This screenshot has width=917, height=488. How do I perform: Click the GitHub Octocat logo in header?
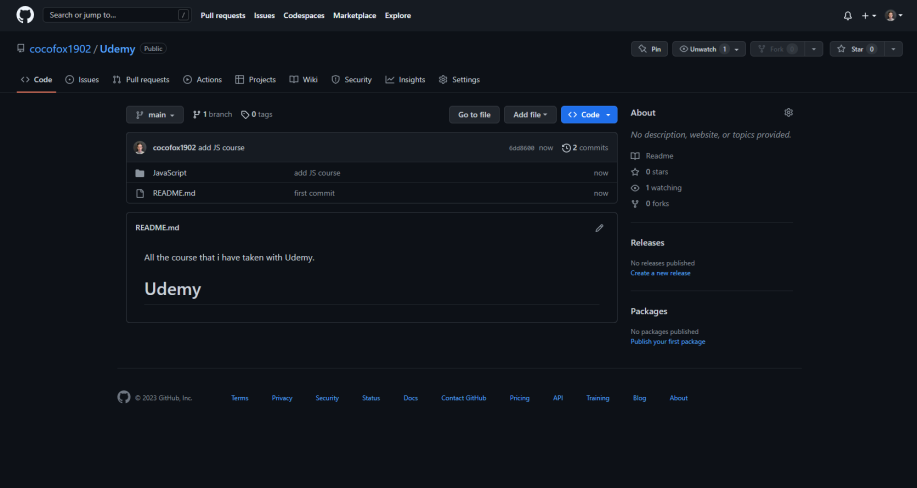click(25, 15)
